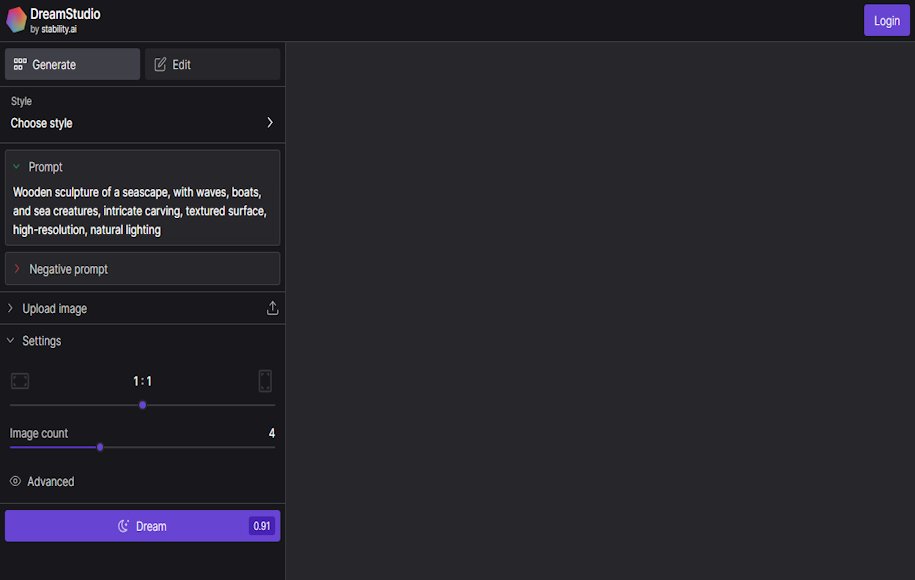Select the landscape aspect ratio icon
Image resolution: width=915 pixels, height=580 pixels.
[x=20, y=381]
